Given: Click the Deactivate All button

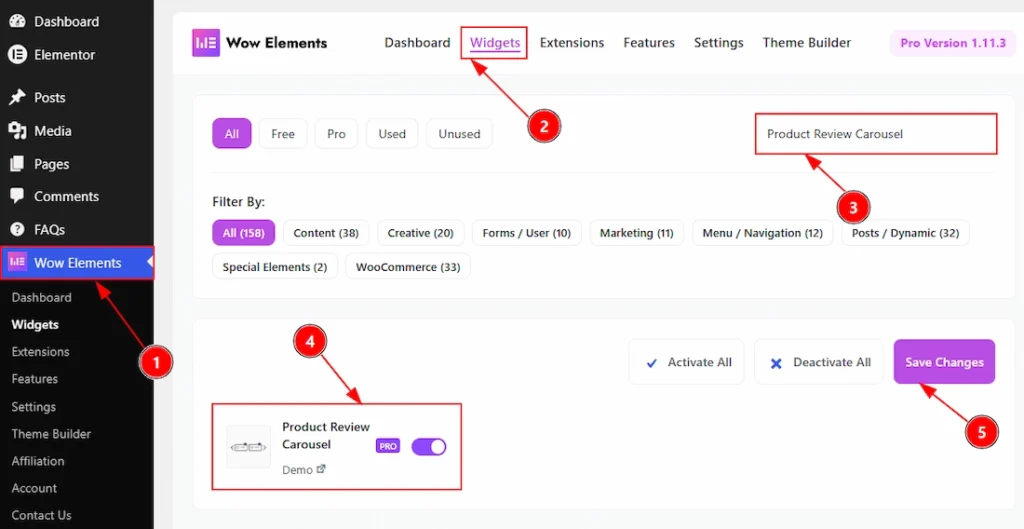Looking at the screenshot, I should (x=818, y=362).
